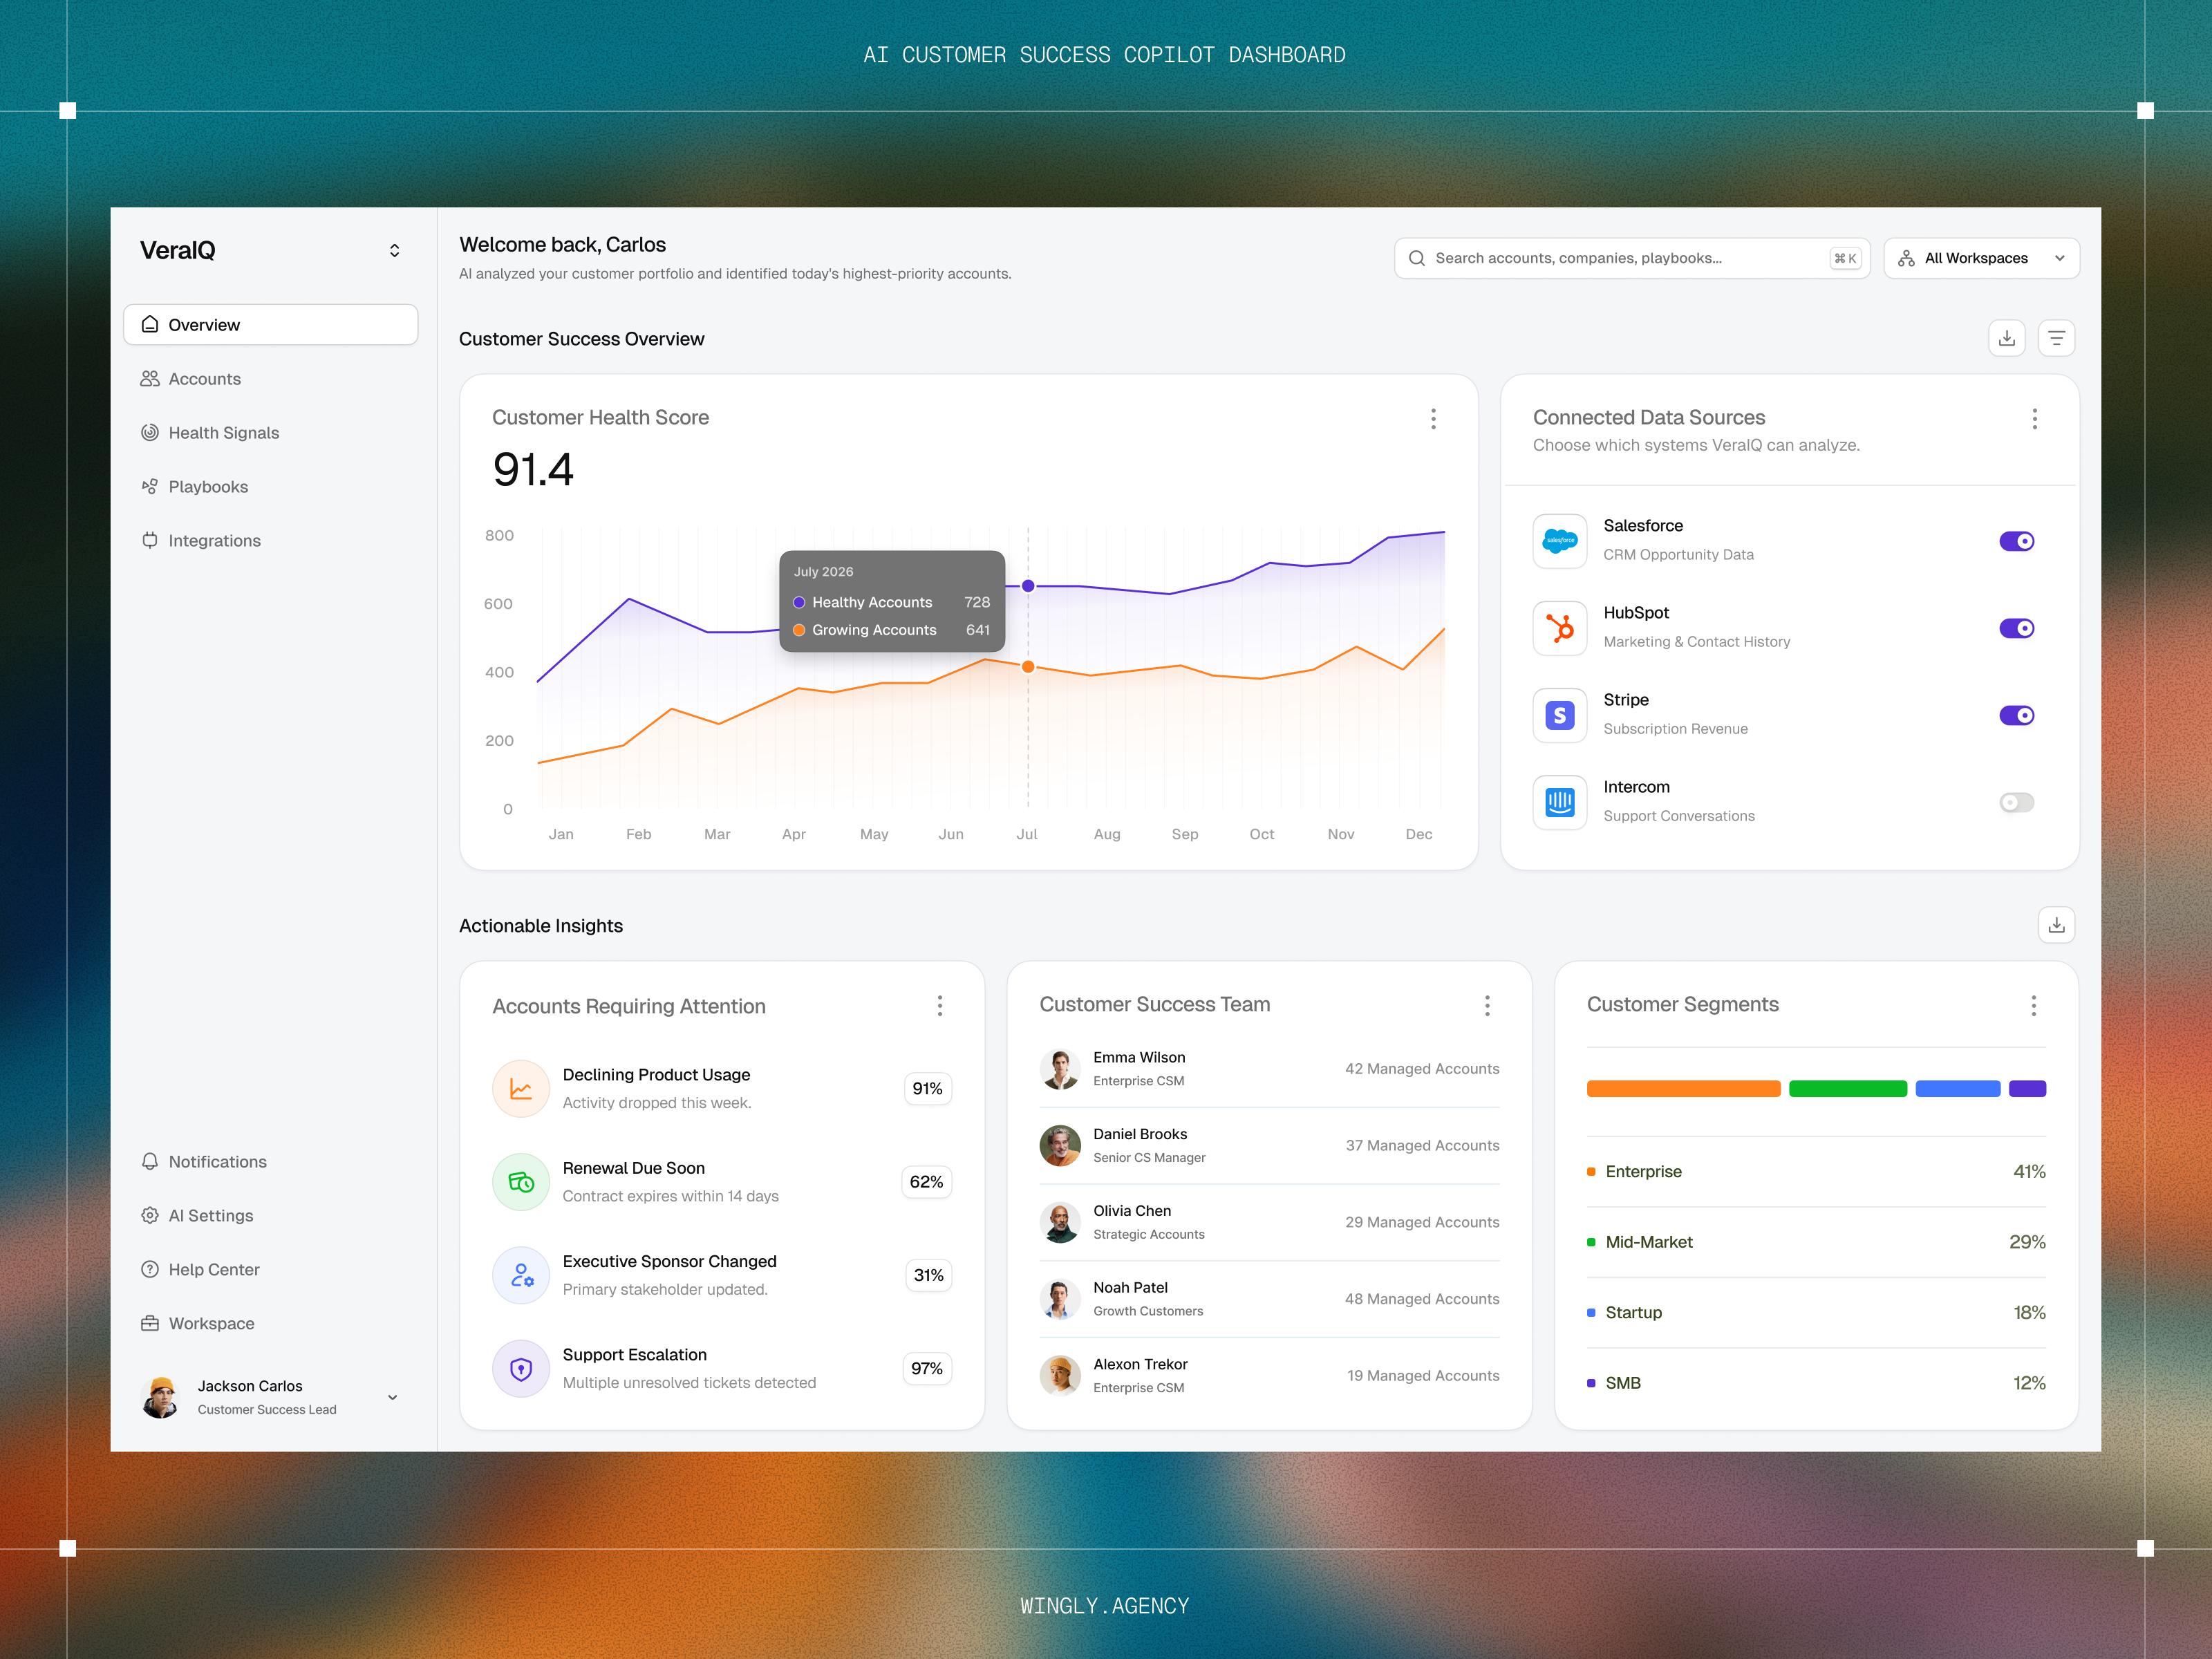Viewport: 2212px width, 1659px height.
Task: Open Noah Patel's team row
Action: 1269,1299
